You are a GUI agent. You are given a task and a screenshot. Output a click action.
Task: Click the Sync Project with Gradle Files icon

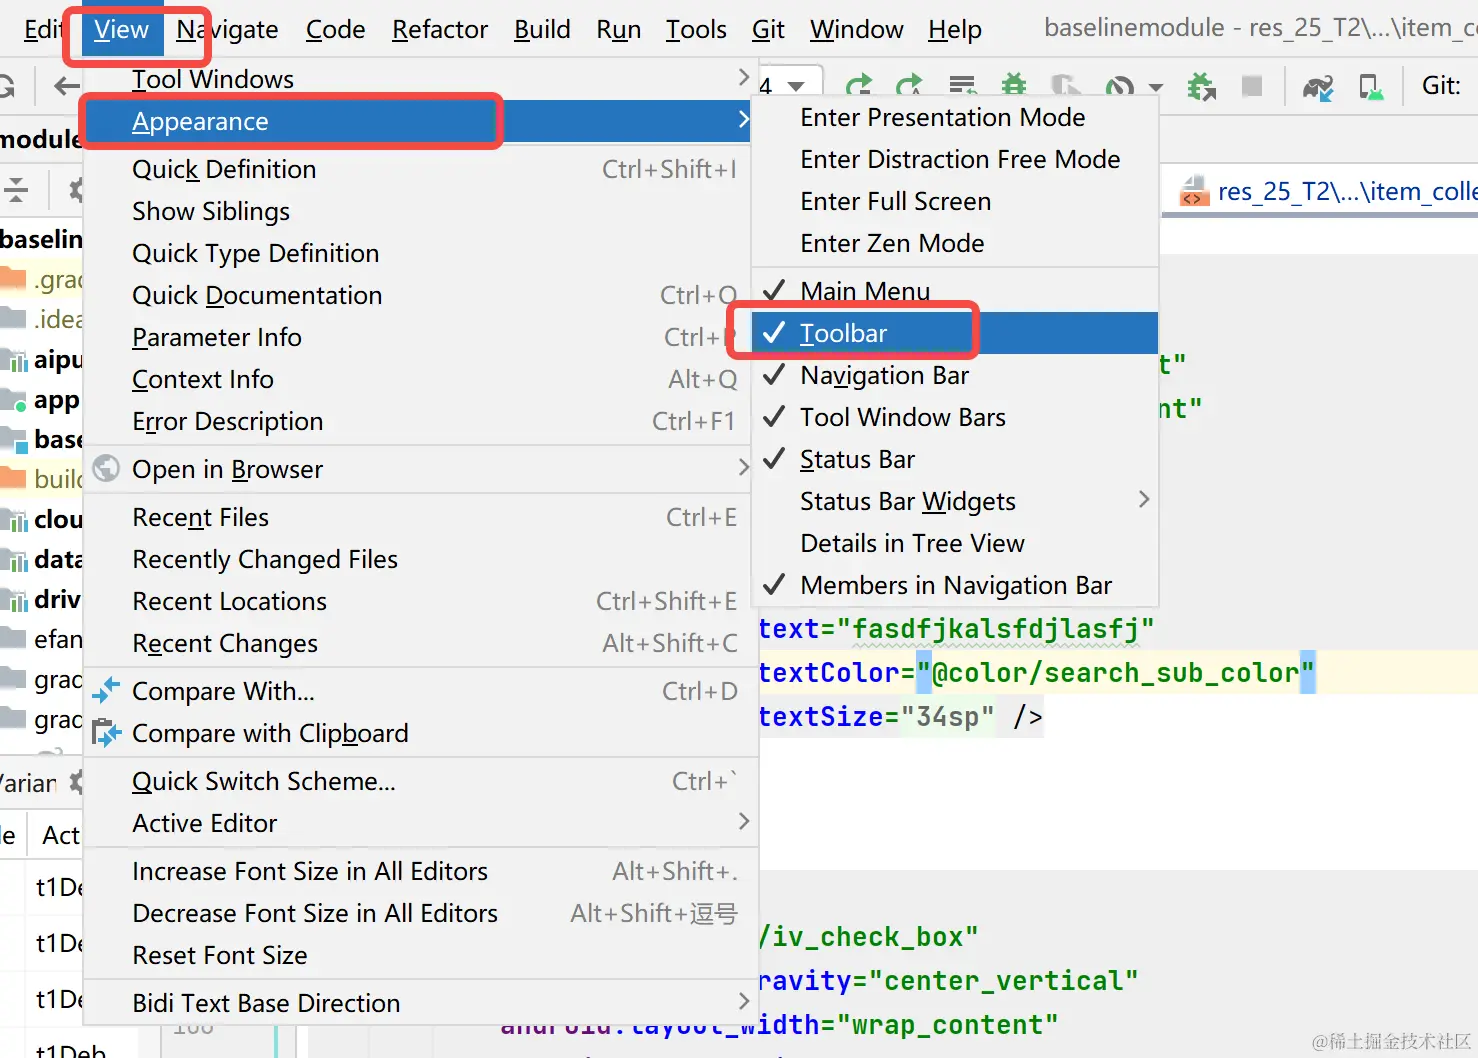1318,87
